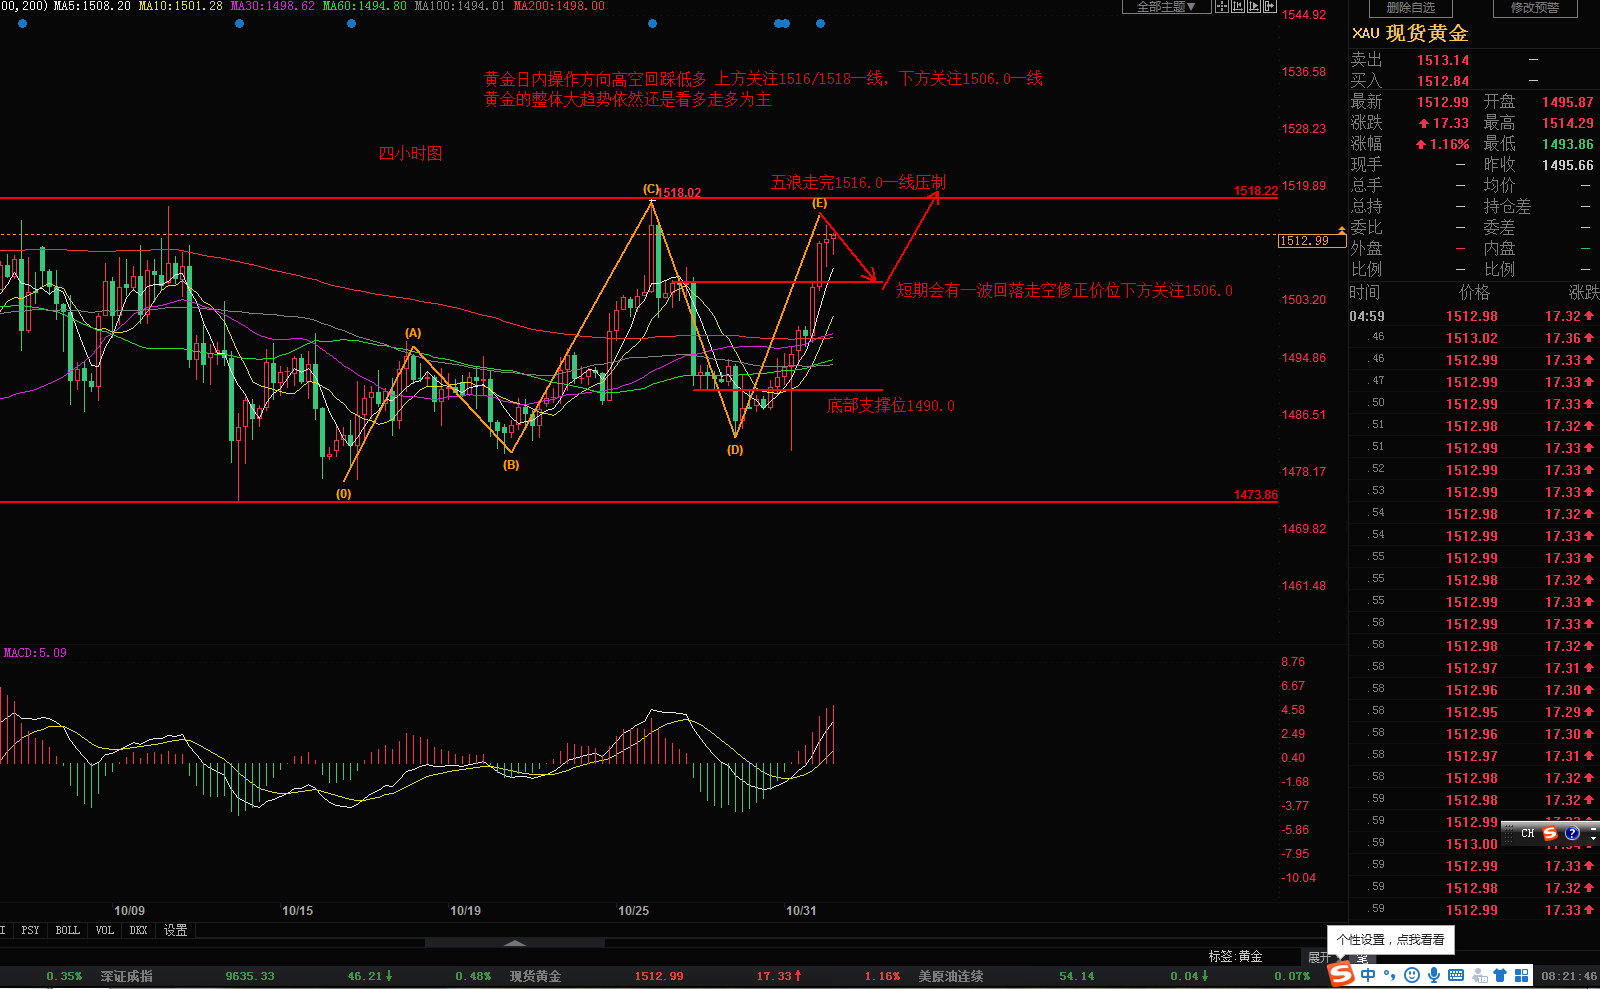Toggle Chinese/English input mode (中)

pos(1368,975)
